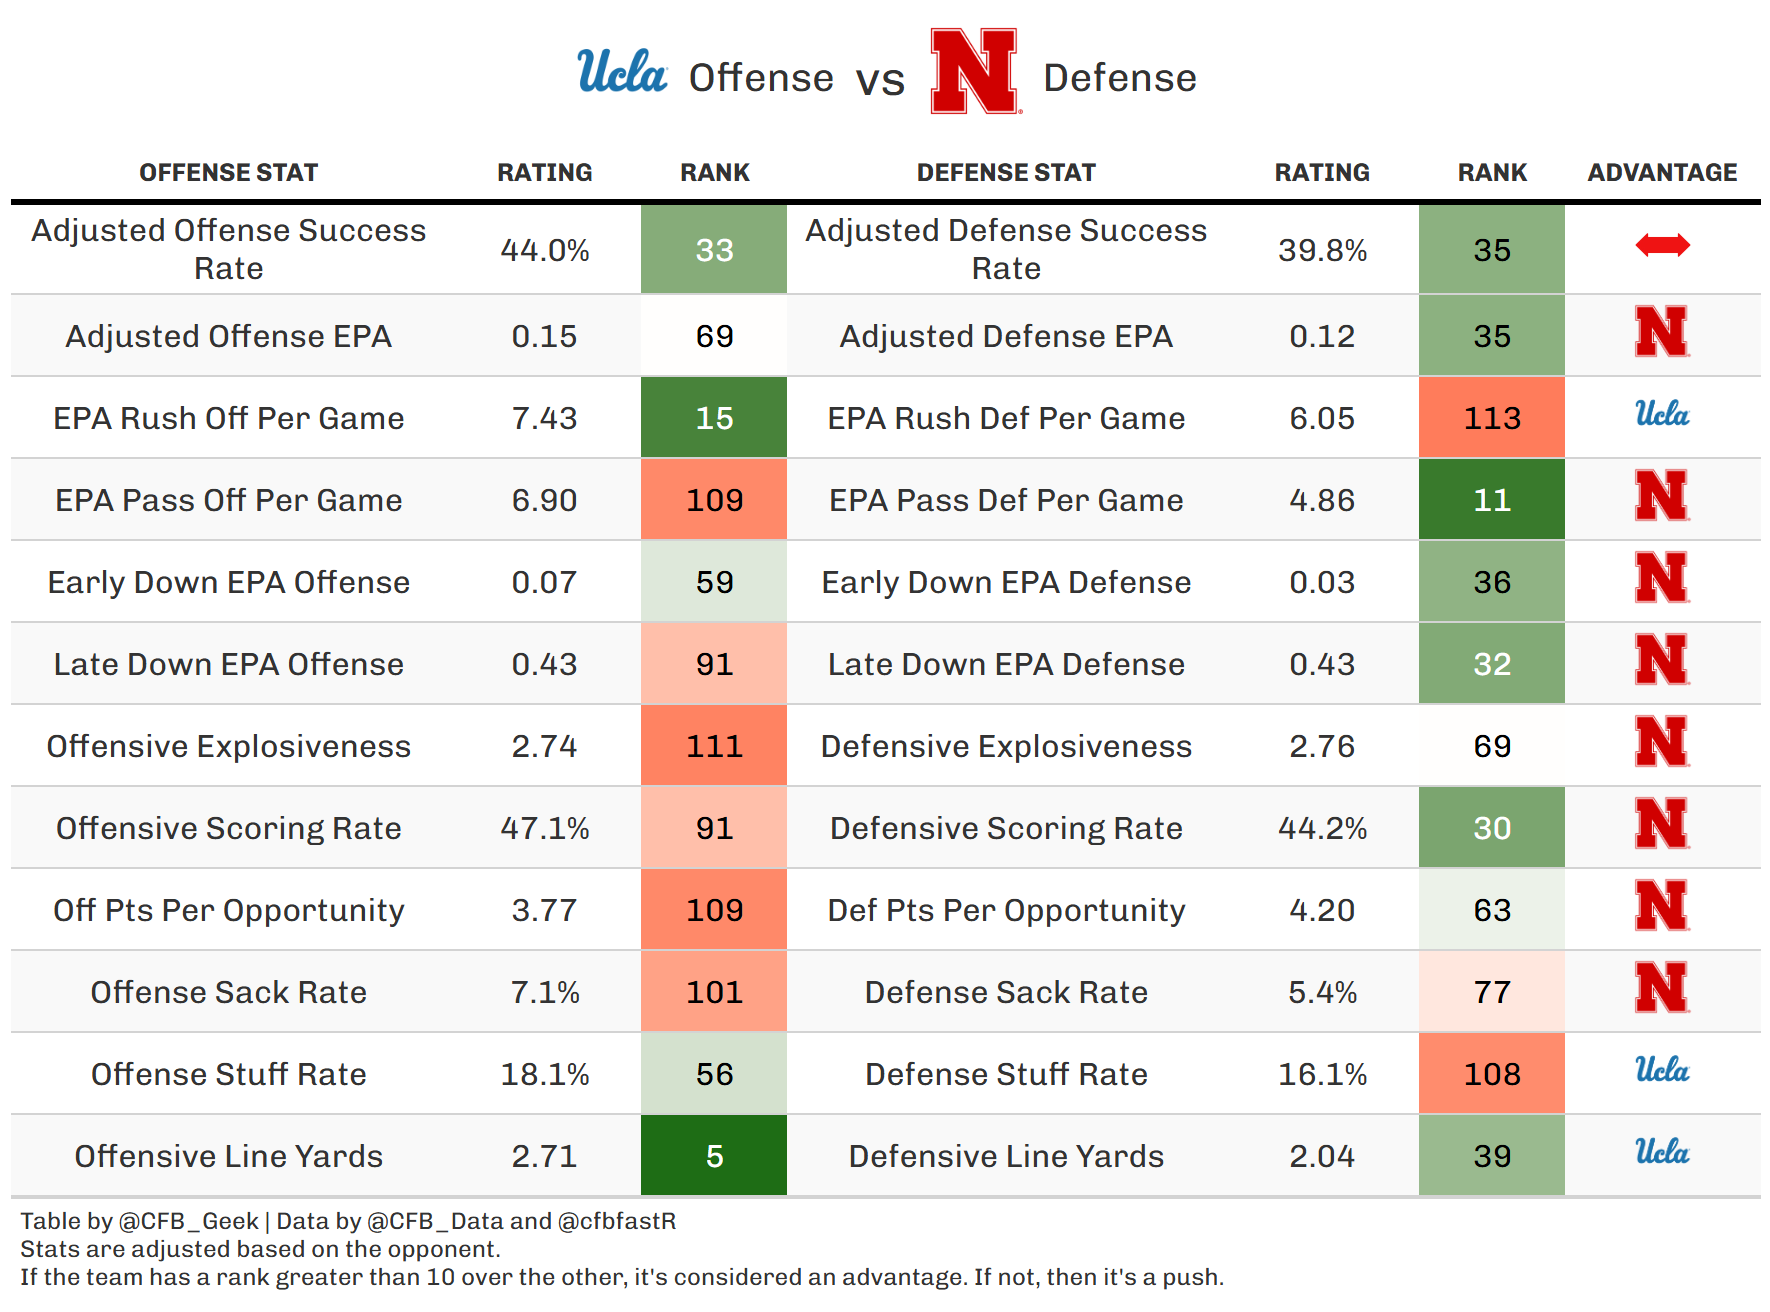This screenshot has width=1770, height=1312.
Task: Click the Nebraska logo in the Sack Rate row
Action: tap(1662, 988)
